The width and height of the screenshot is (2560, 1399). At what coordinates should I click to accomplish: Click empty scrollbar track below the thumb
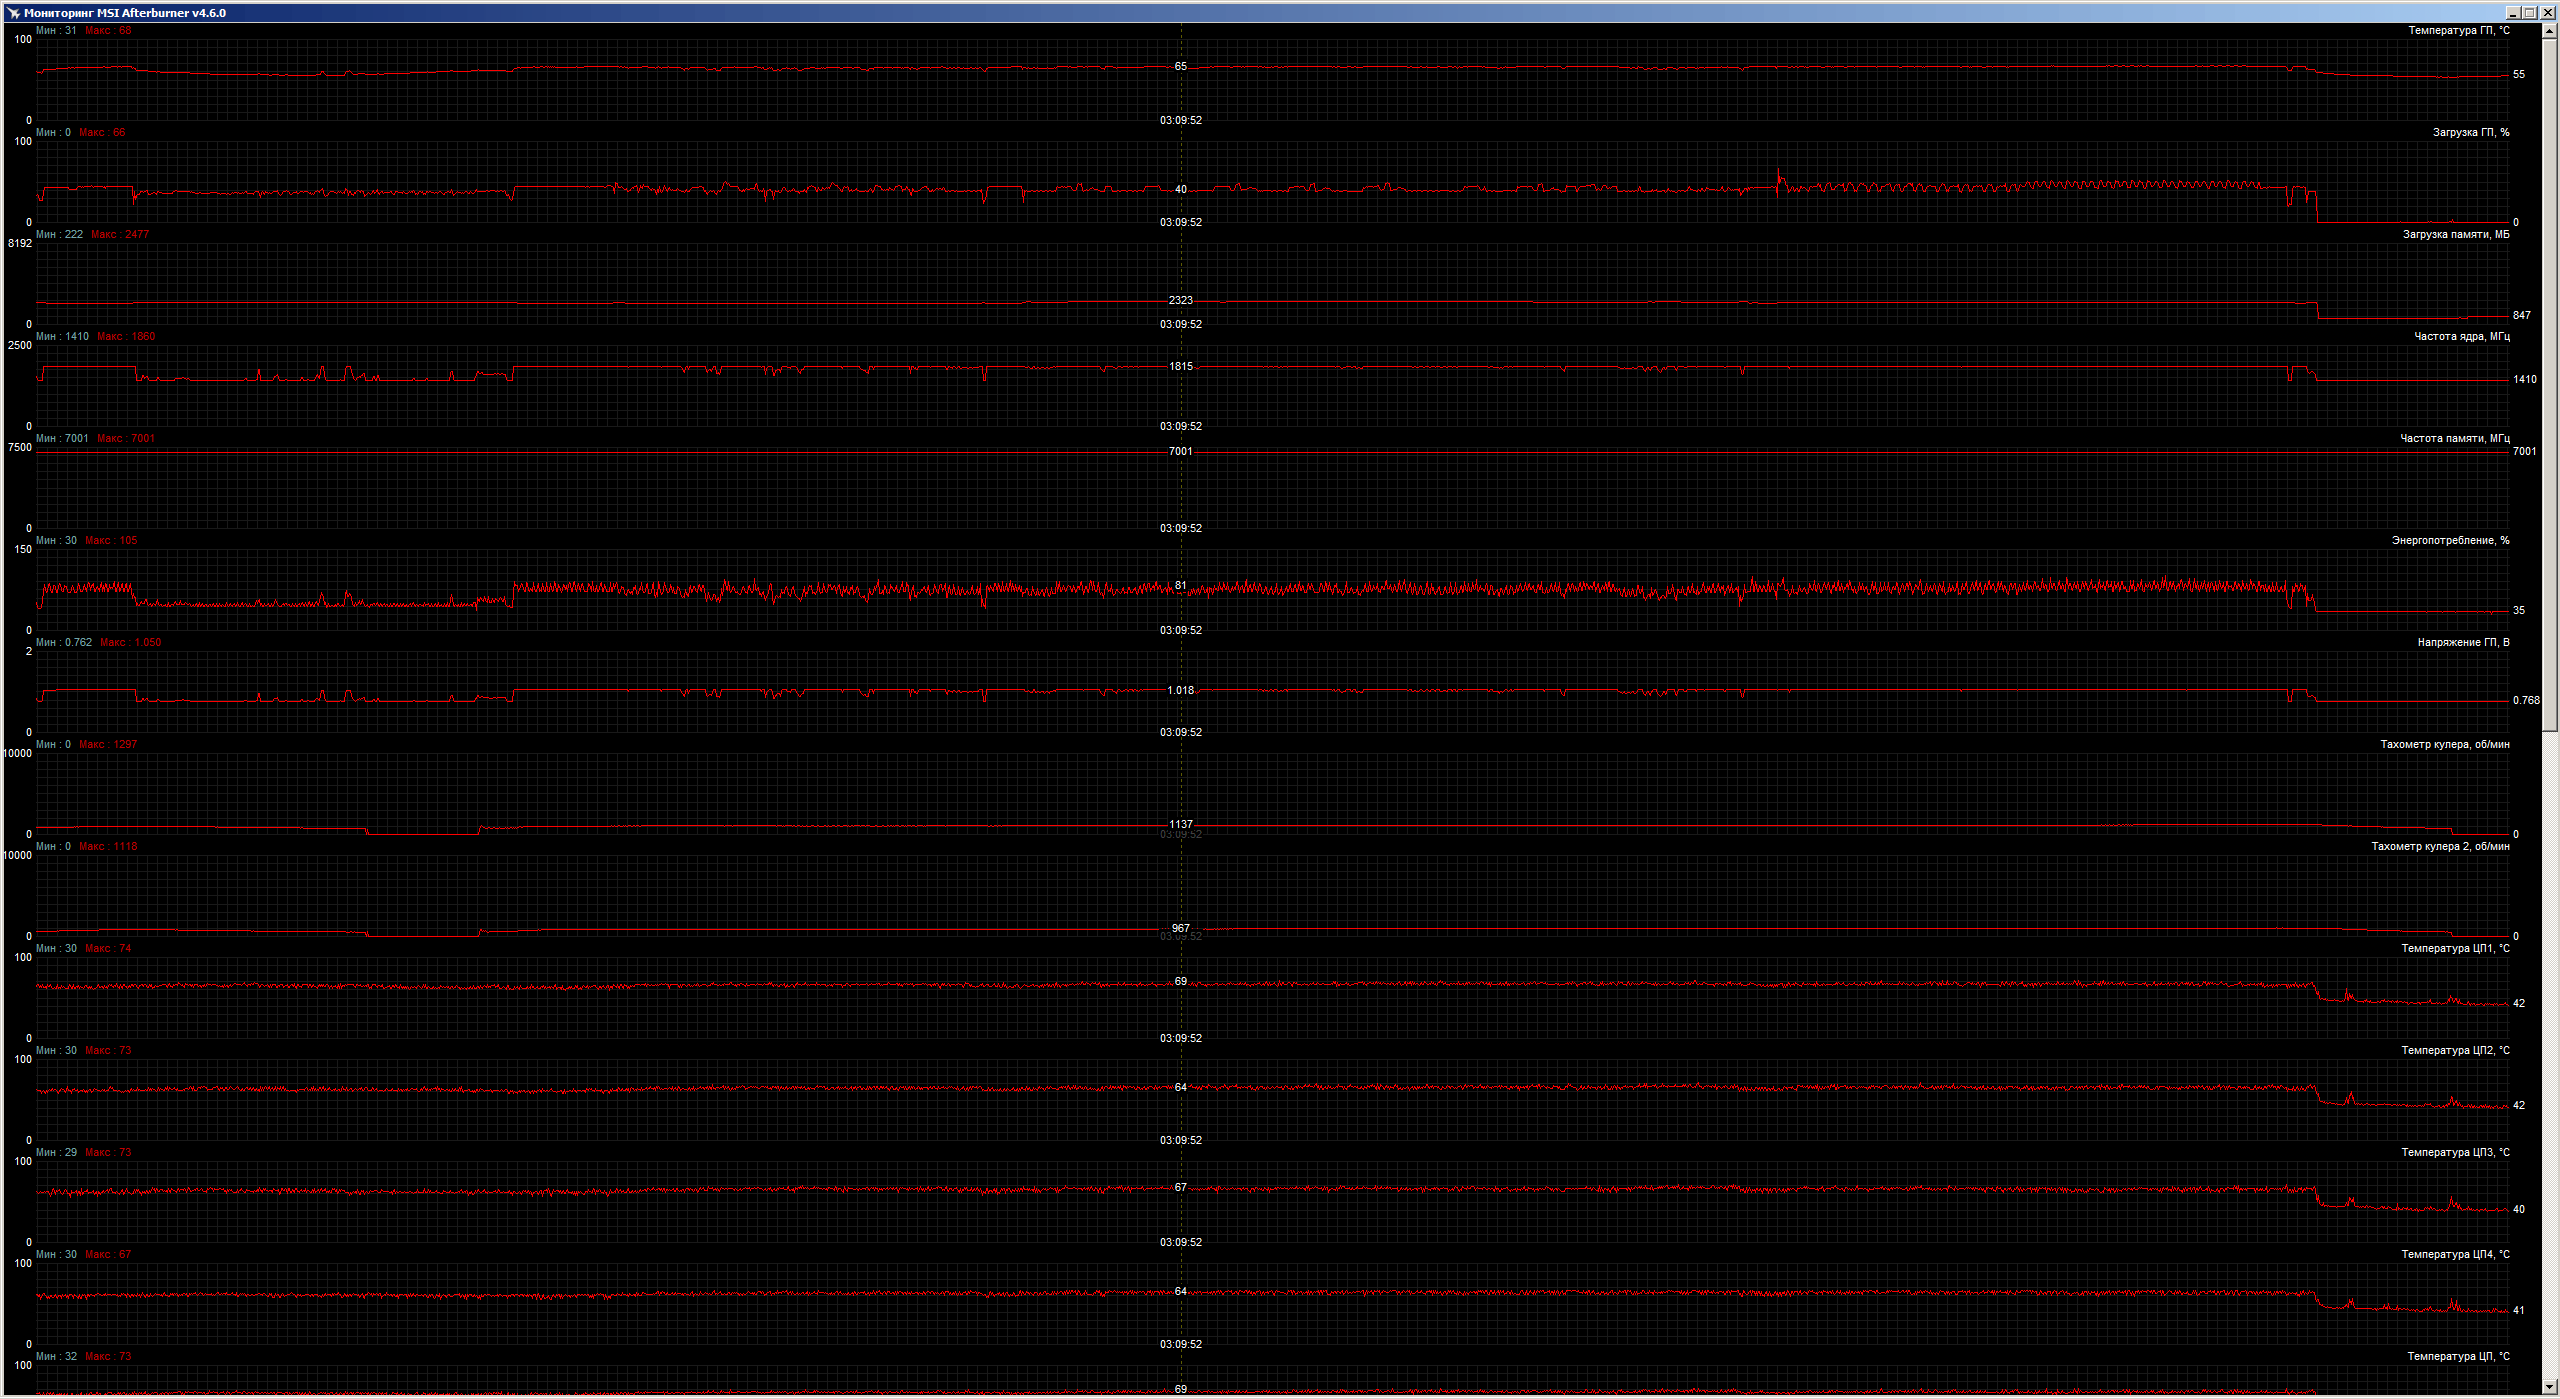(2549, 1050)
